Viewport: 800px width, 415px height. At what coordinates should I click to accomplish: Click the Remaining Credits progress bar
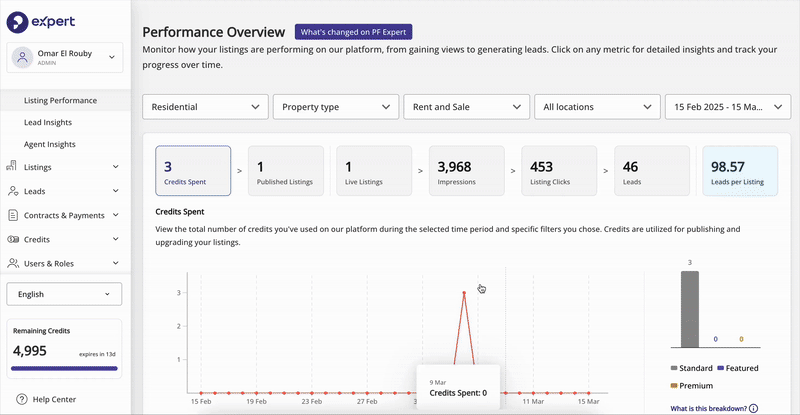point(64,368)
